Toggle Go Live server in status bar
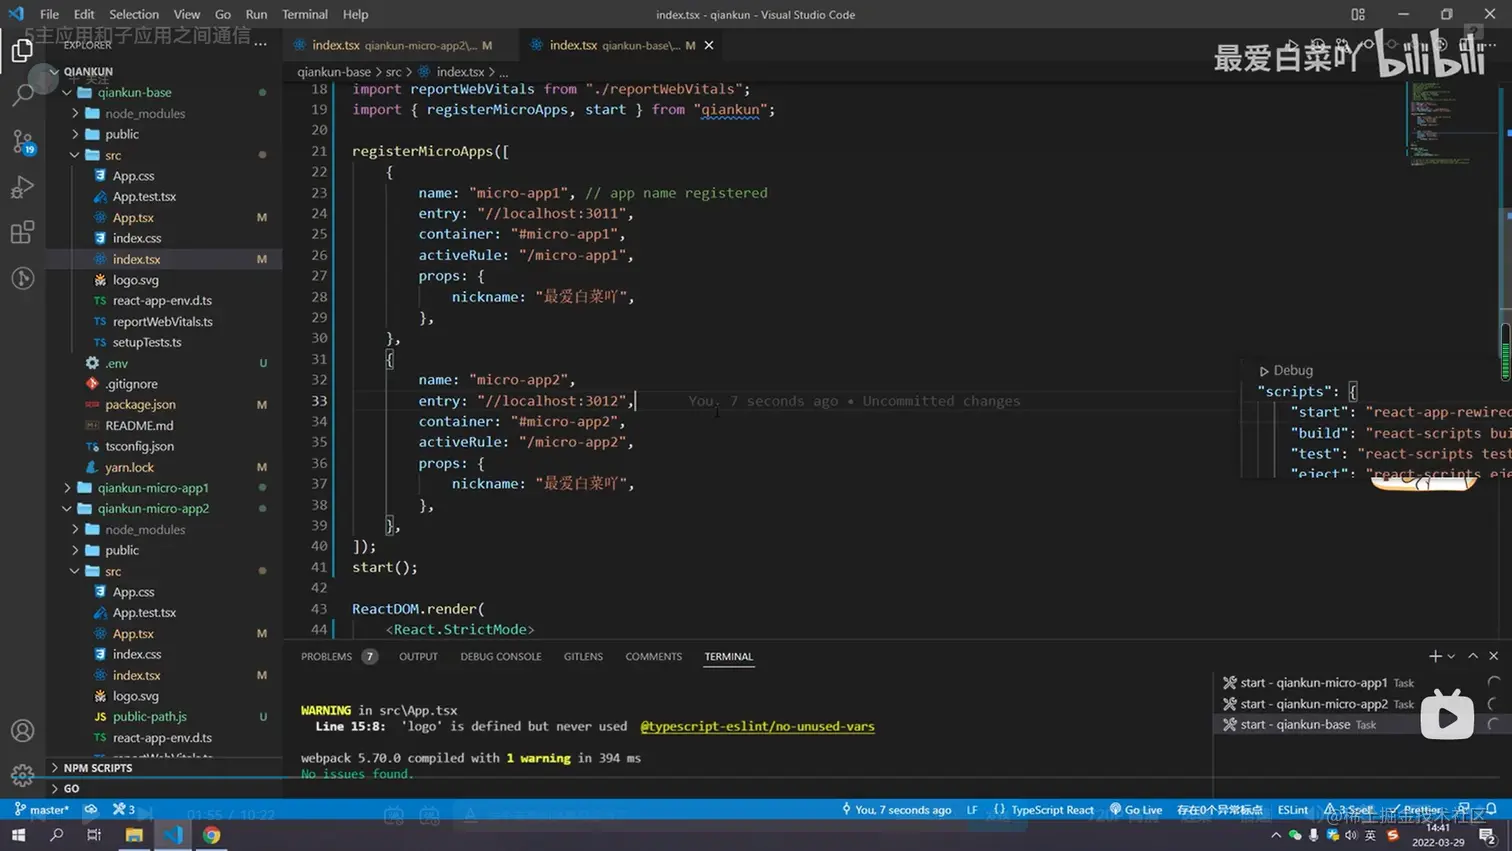 pyautogui.click(x=1136, y=810)
